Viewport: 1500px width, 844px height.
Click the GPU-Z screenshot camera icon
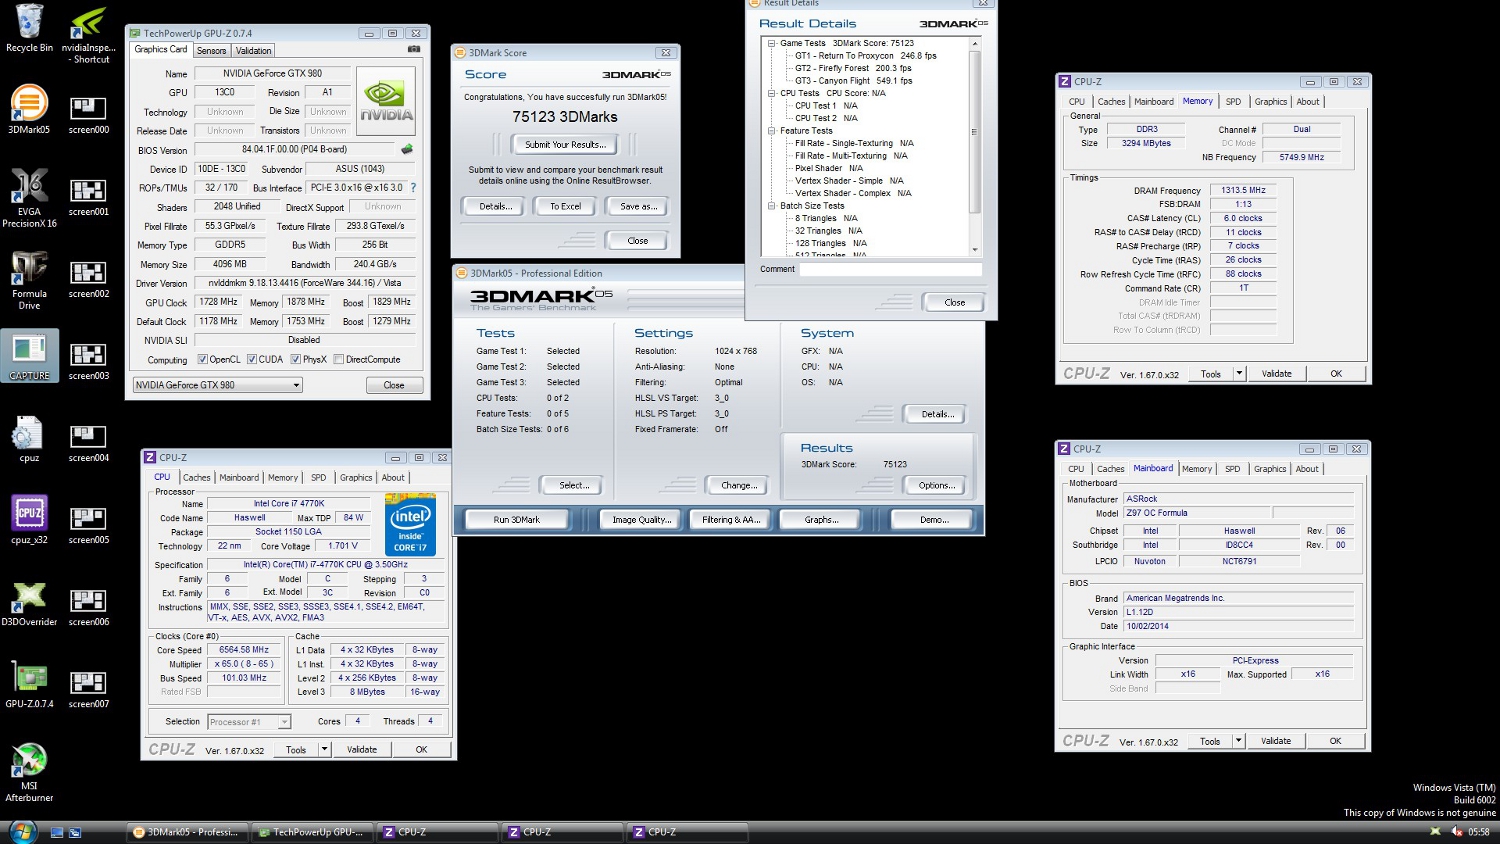[x=414, y=49]
